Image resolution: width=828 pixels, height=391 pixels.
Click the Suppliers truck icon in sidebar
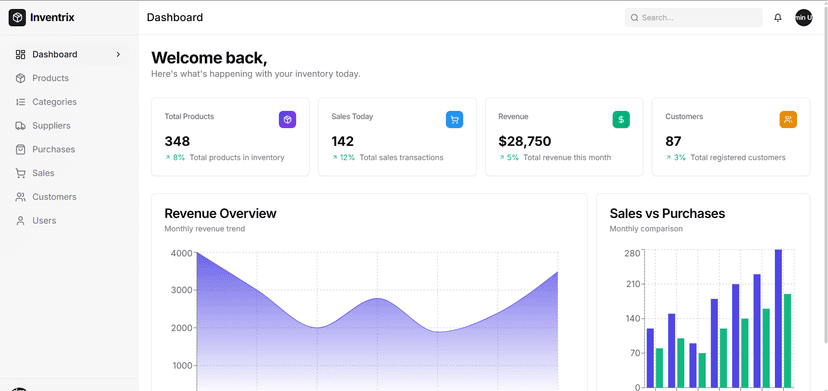21,126
